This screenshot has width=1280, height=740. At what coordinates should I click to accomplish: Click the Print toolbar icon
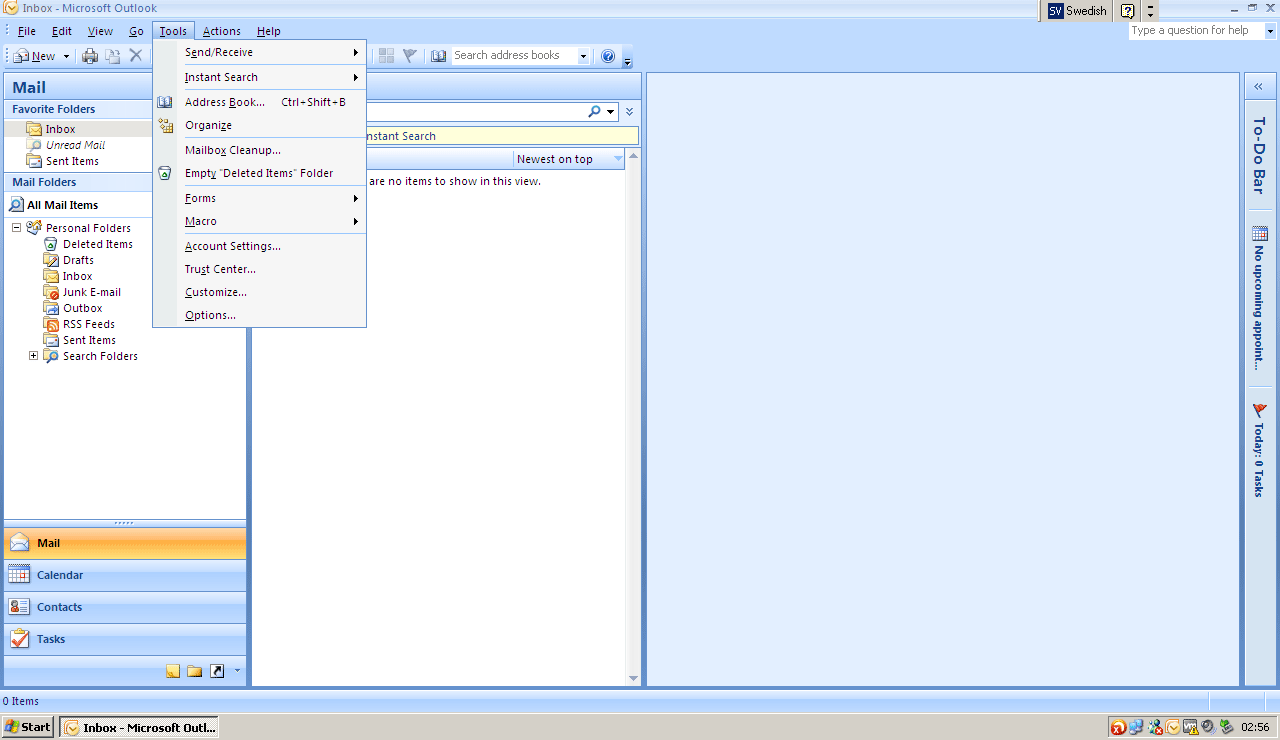pos(90,56)
